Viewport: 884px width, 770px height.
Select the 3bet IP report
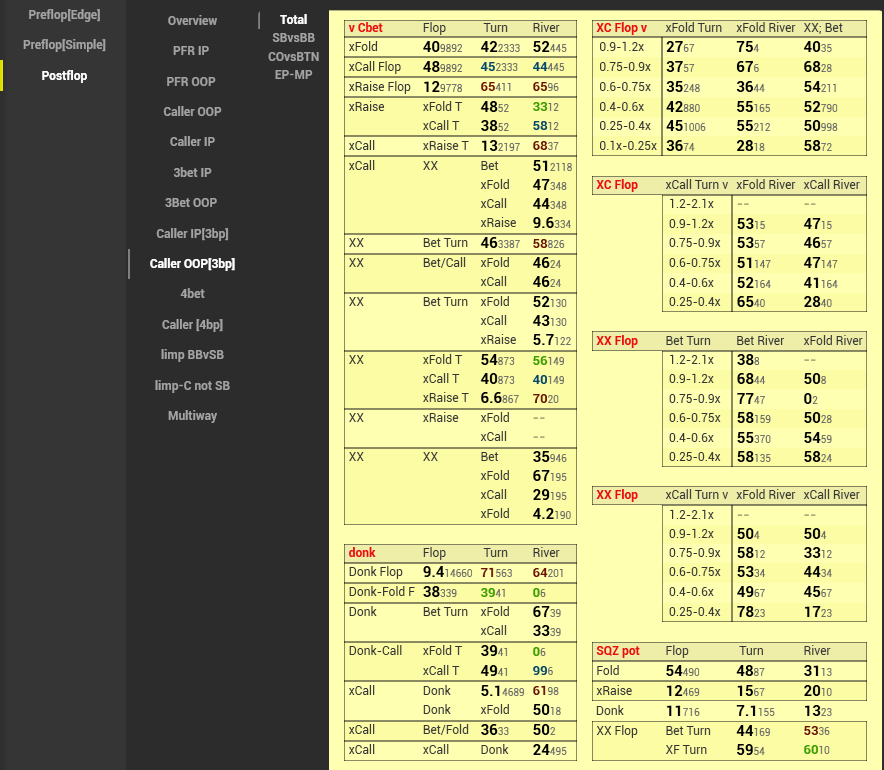[192, 173]
